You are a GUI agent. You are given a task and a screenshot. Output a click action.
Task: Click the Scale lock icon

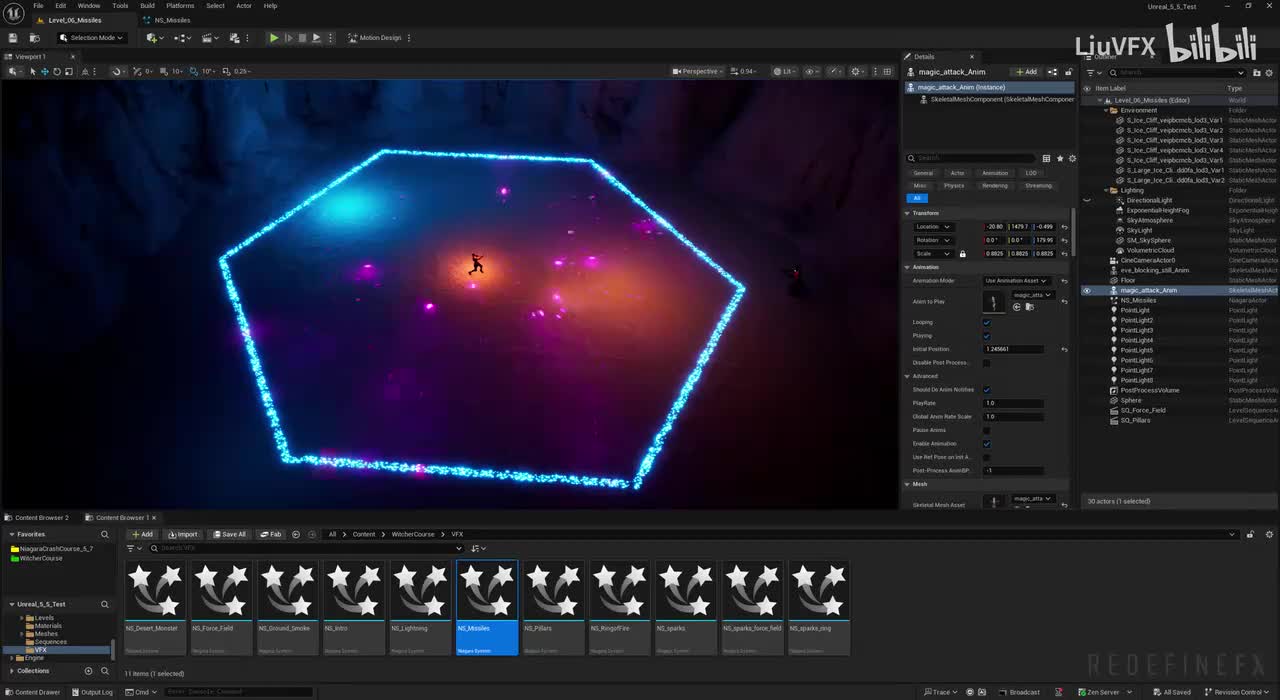pyautogui.click(x=962, y=254)
